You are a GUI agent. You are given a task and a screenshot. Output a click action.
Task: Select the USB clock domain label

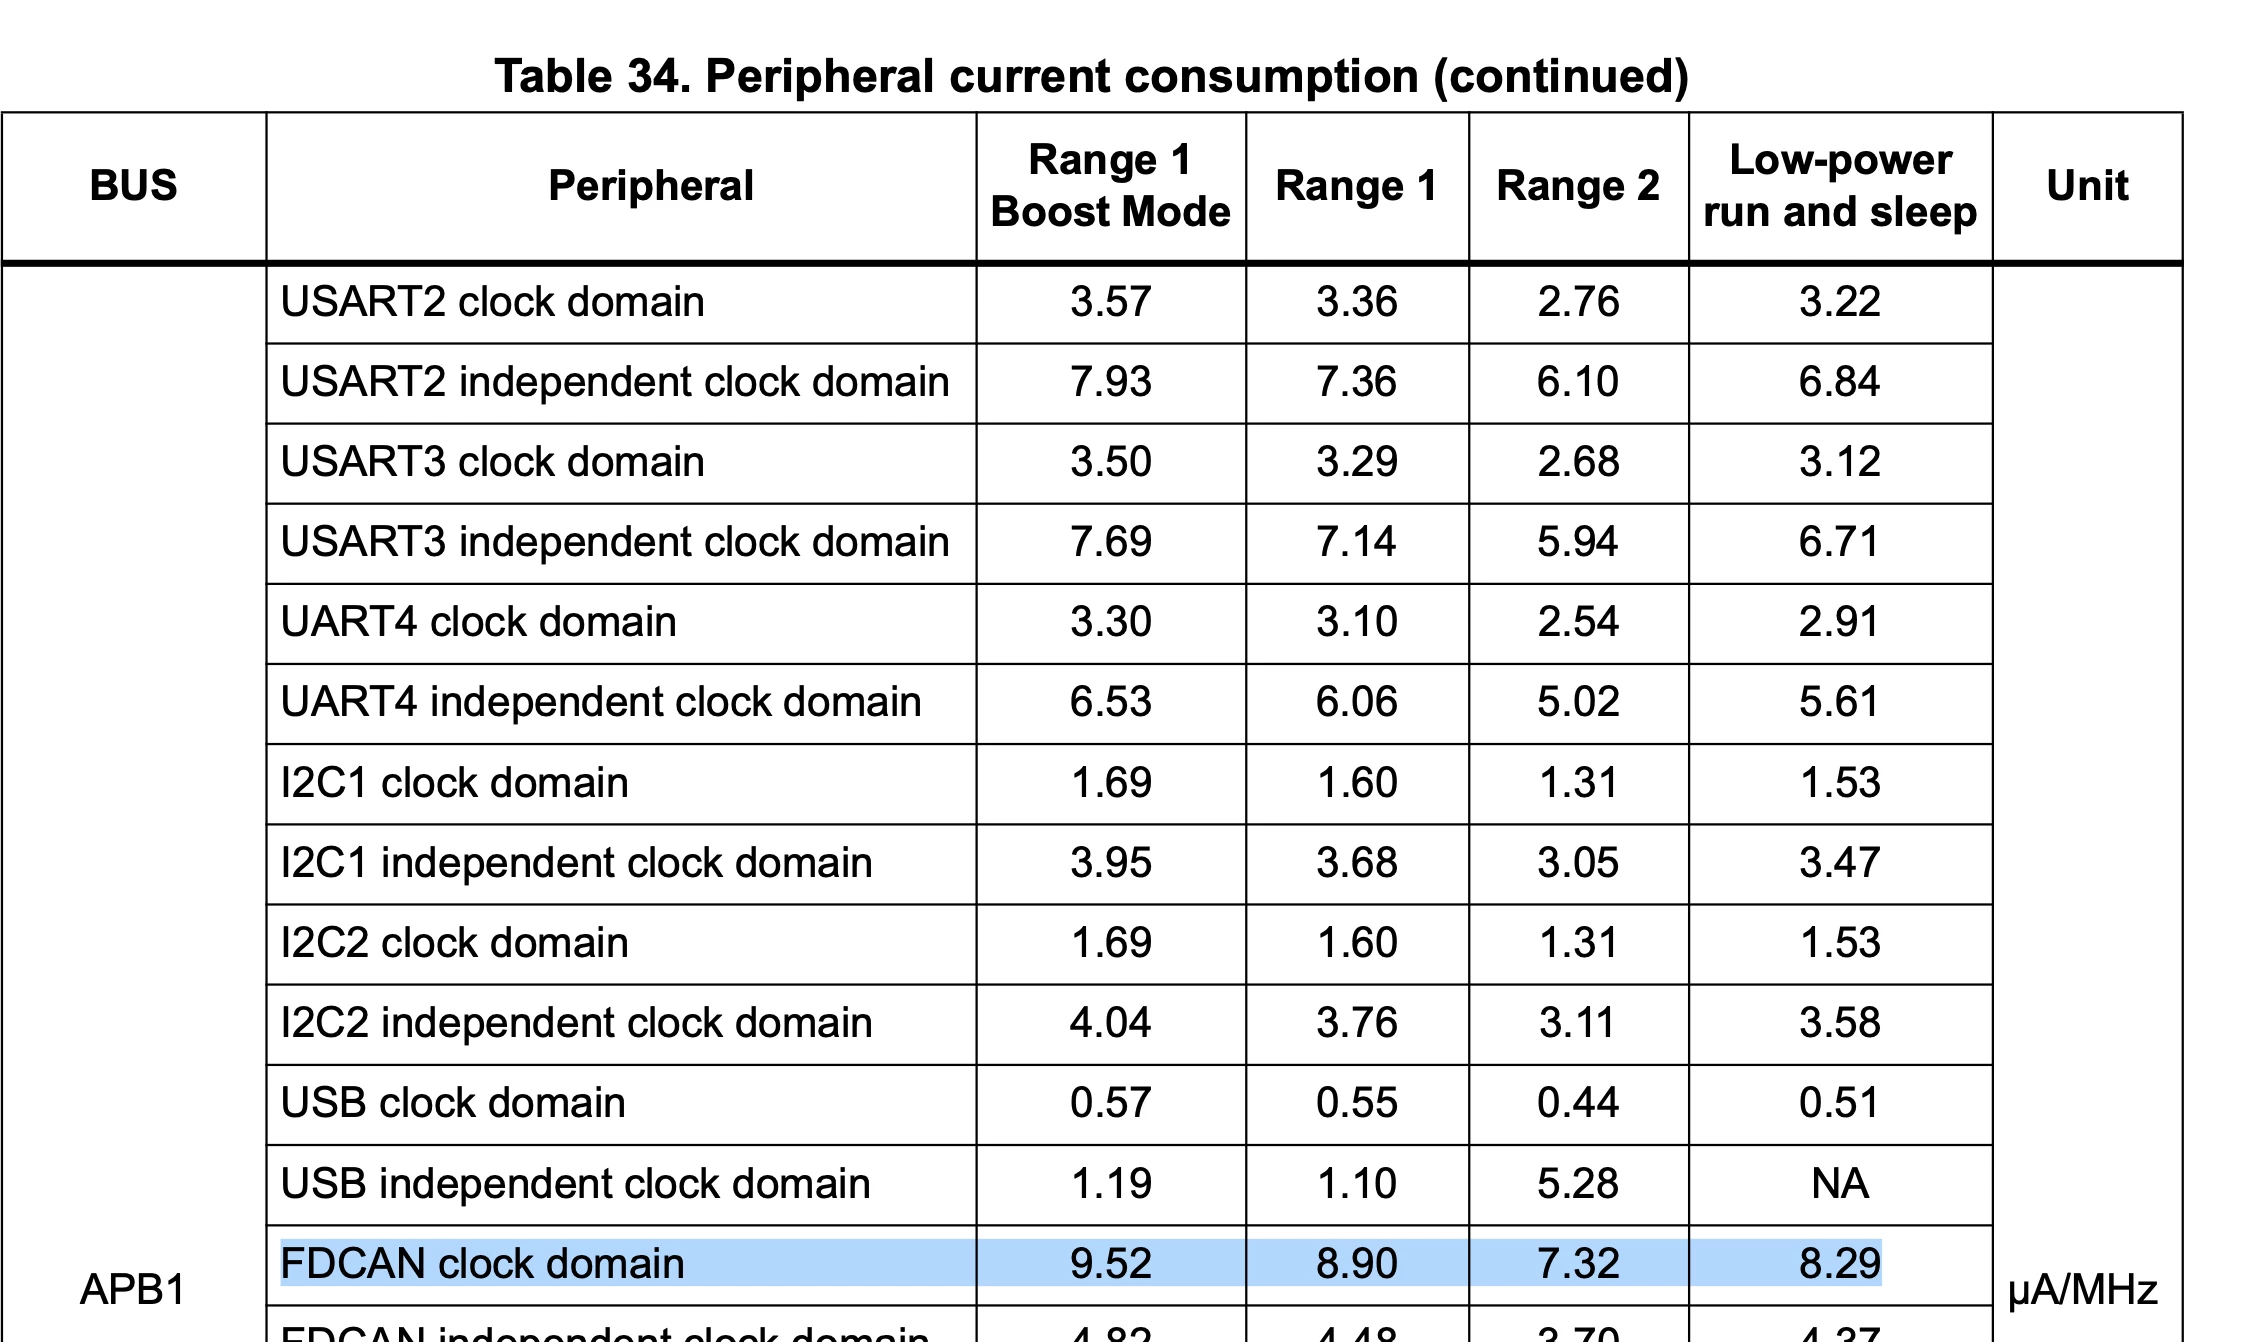coord(453,1103)
